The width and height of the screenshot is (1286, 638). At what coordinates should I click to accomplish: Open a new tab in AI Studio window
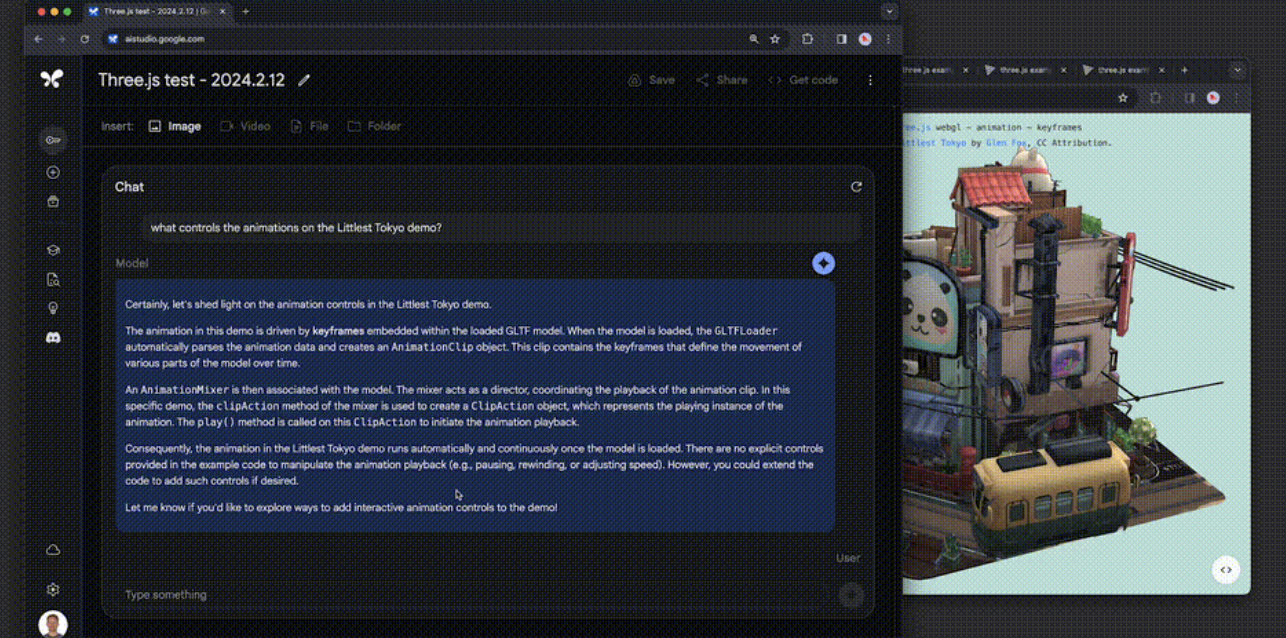coord(246,12)
